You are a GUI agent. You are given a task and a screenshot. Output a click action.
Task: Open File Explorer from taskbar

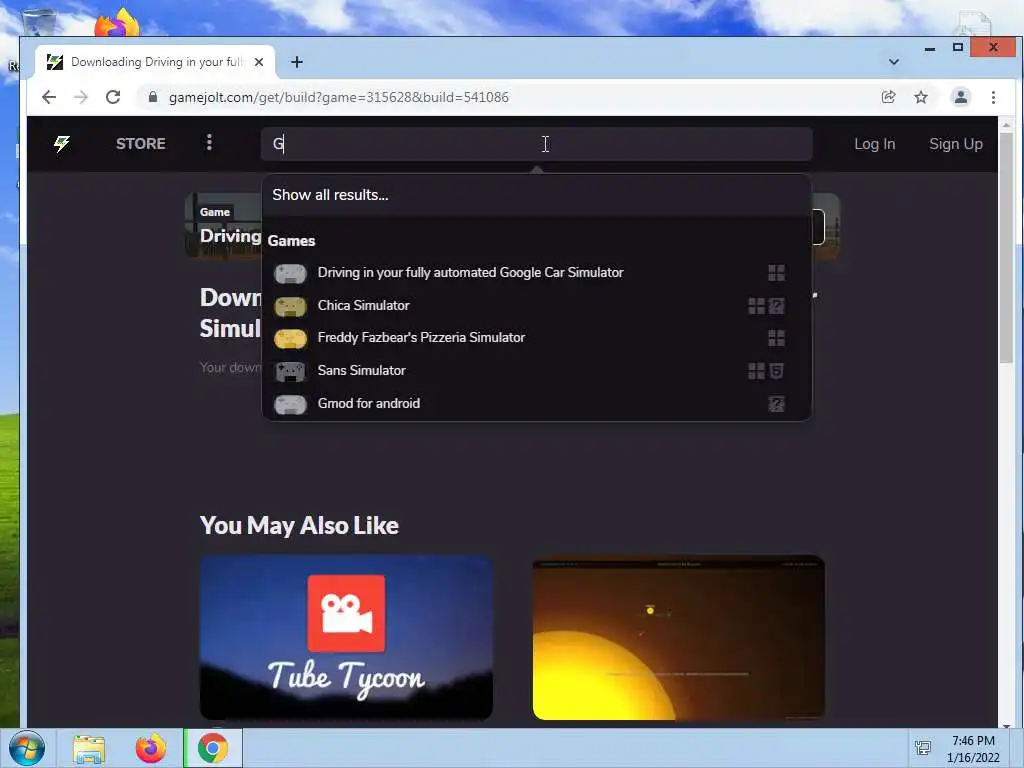pyautogui.click(x=89, y=749)
